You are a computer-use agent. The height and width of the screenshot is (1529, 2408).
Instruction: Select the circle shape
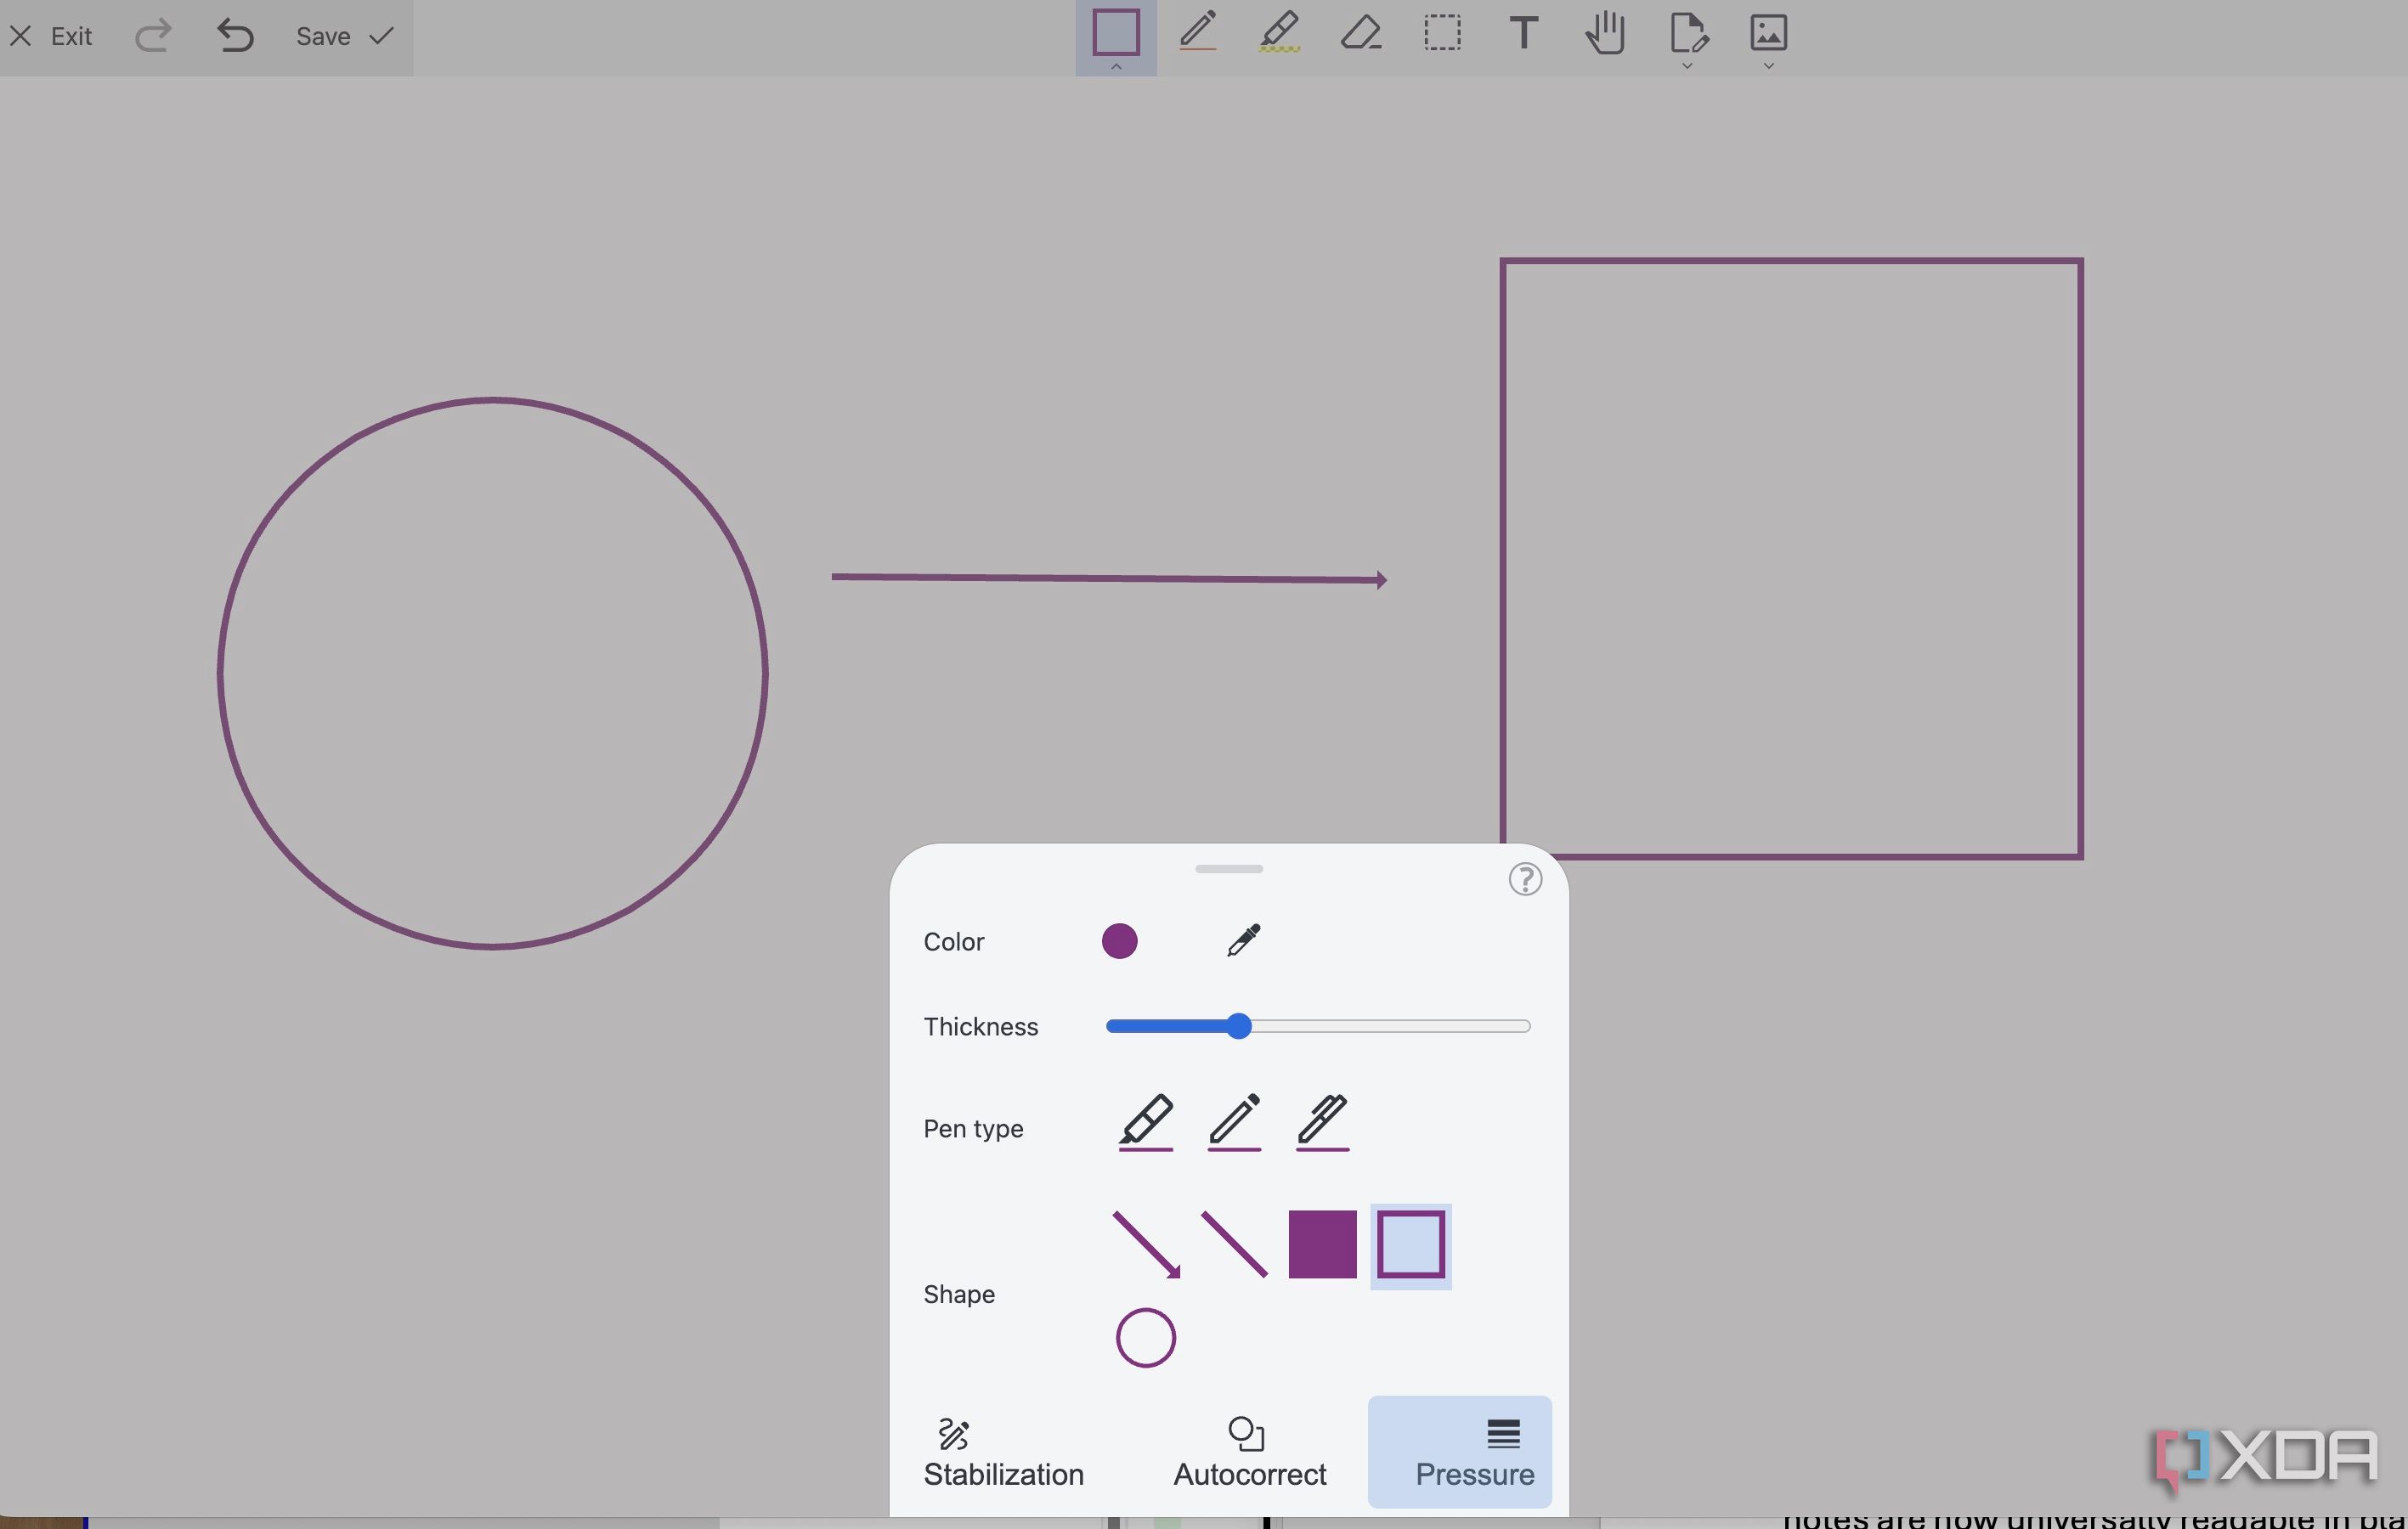(x=1145, y=1337)
